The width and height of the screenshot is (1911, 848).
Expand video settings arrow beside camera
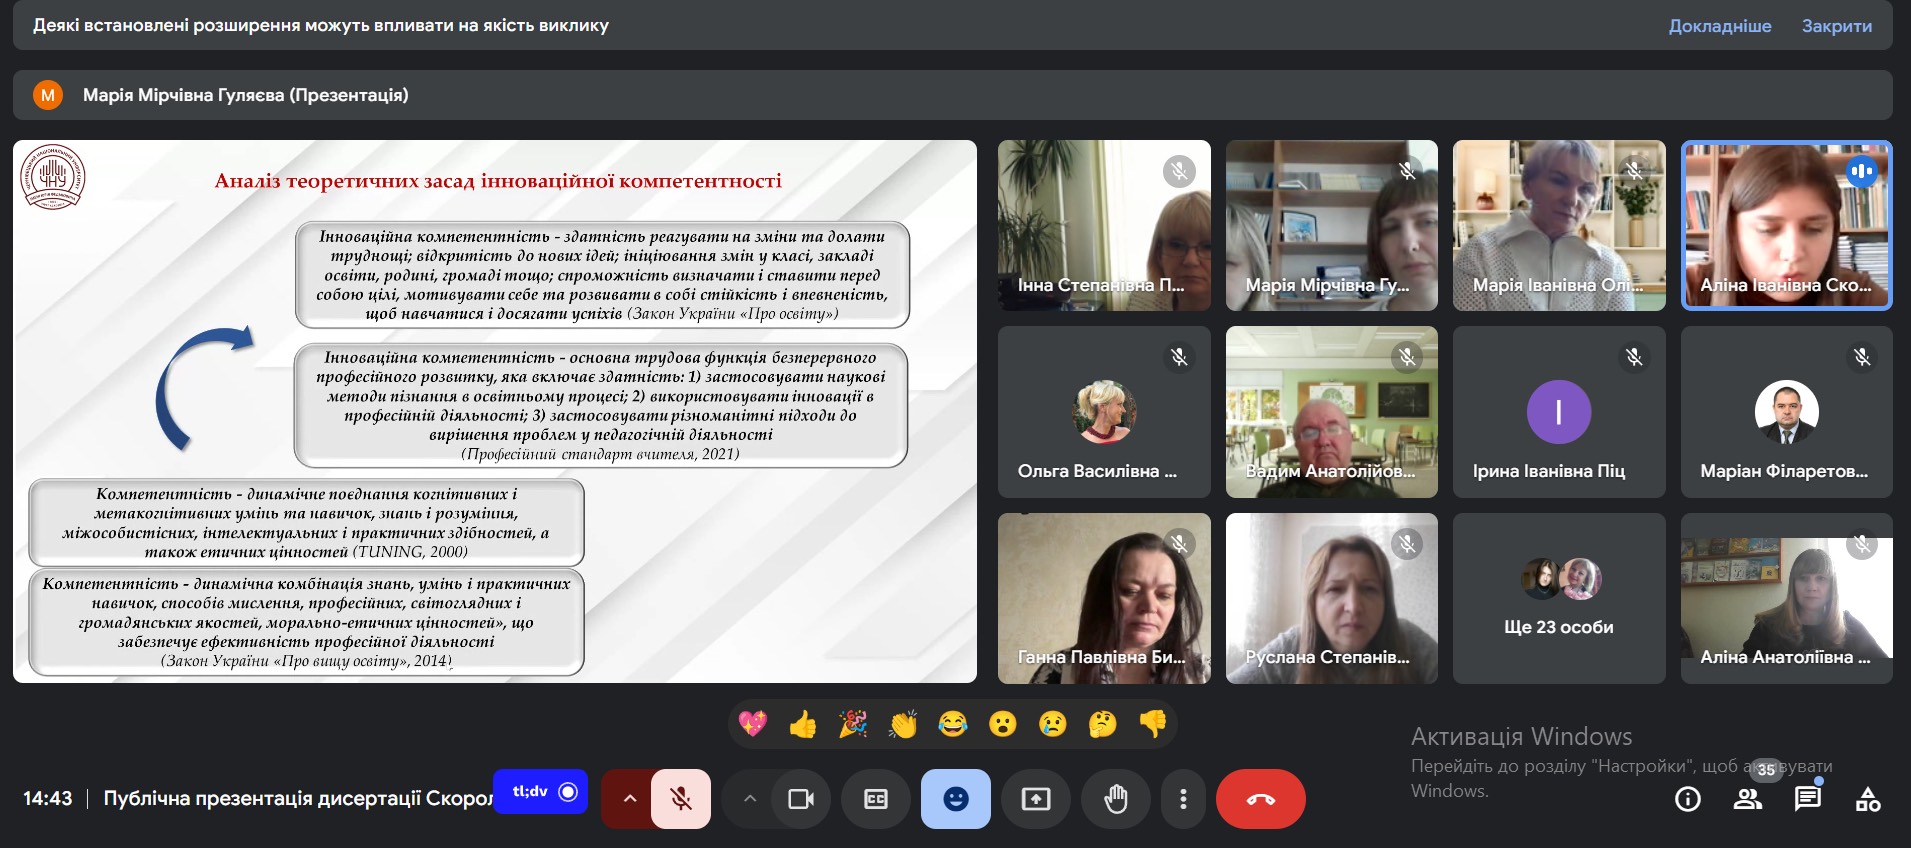pyautogui.click(x=750, y=799)
